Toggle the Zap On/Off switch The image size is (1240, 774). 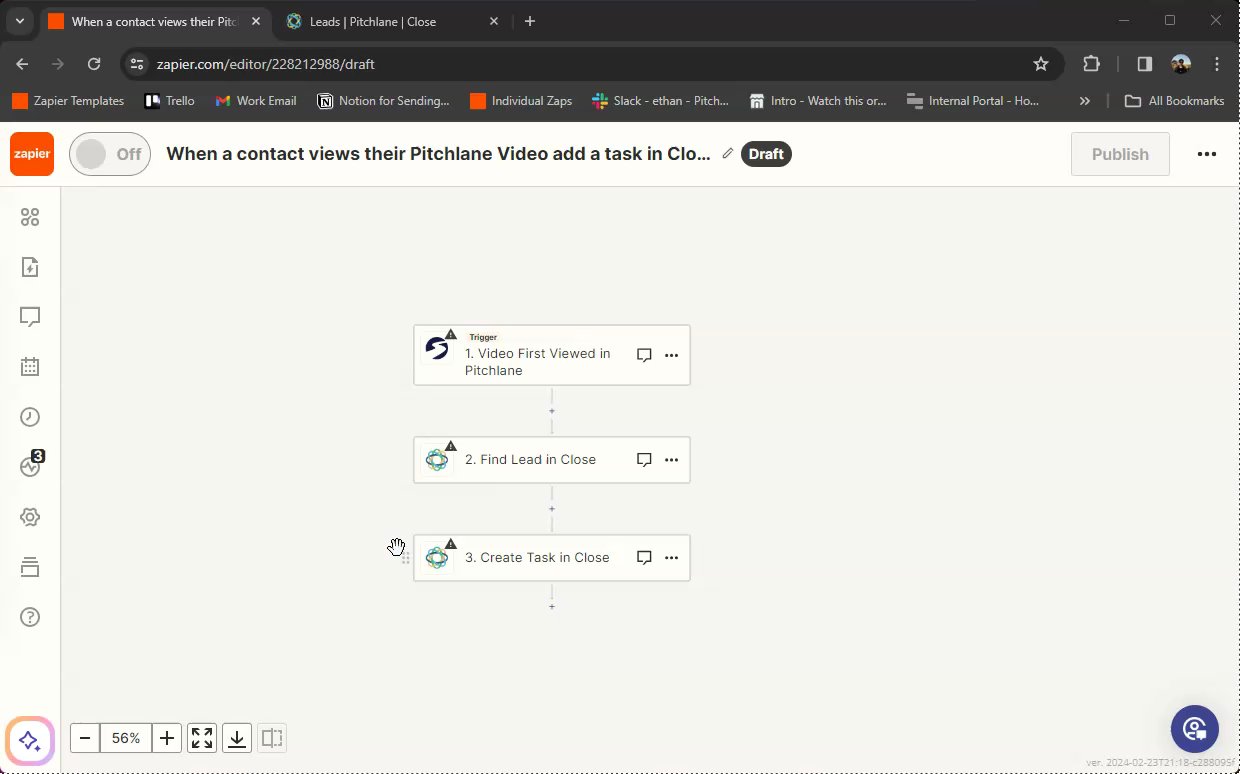[110, 154]
